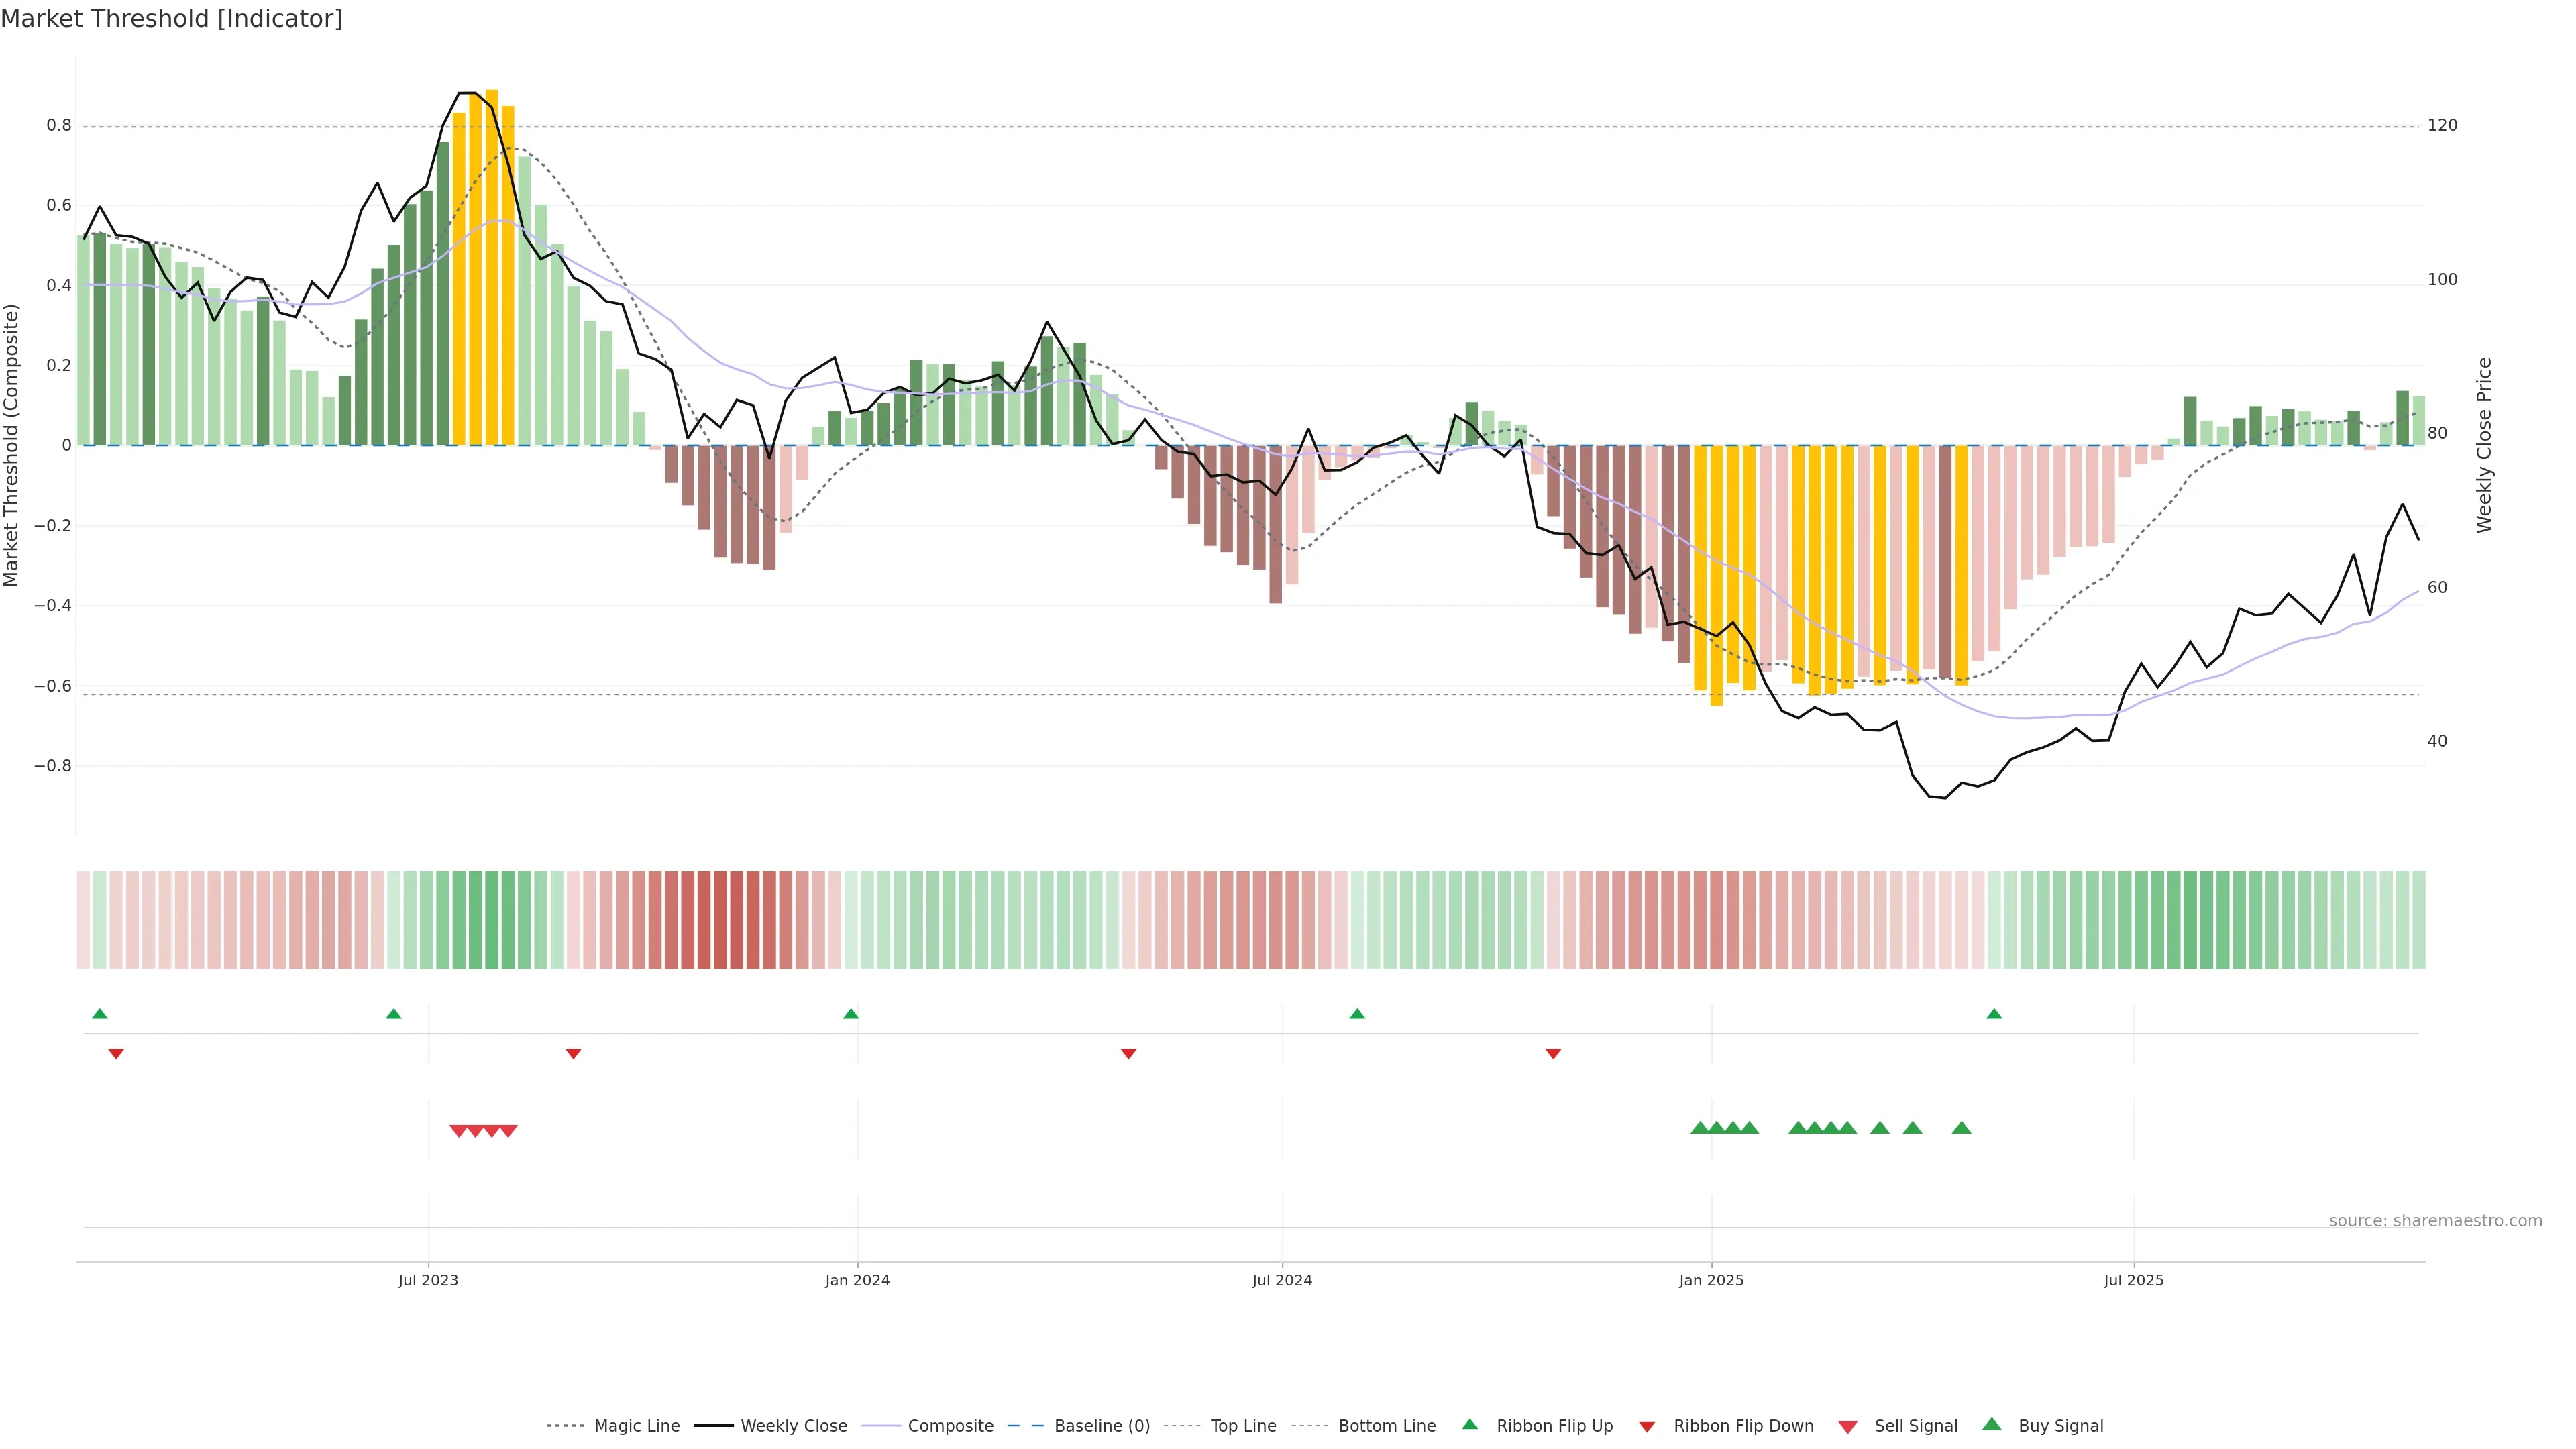Click the source: sharemaestro.com text
This screenshot has height=1449, width=2576.
click(x=2435, y=1221)
